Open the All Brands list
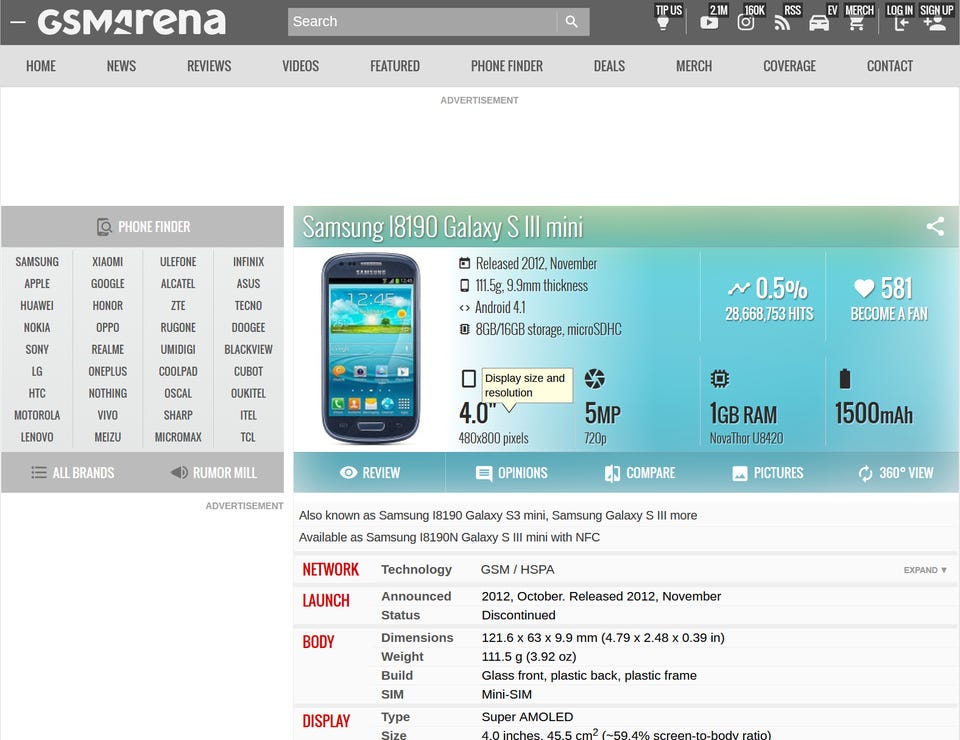Viewport: 960px width, 740px height. [x=72, y=473]
